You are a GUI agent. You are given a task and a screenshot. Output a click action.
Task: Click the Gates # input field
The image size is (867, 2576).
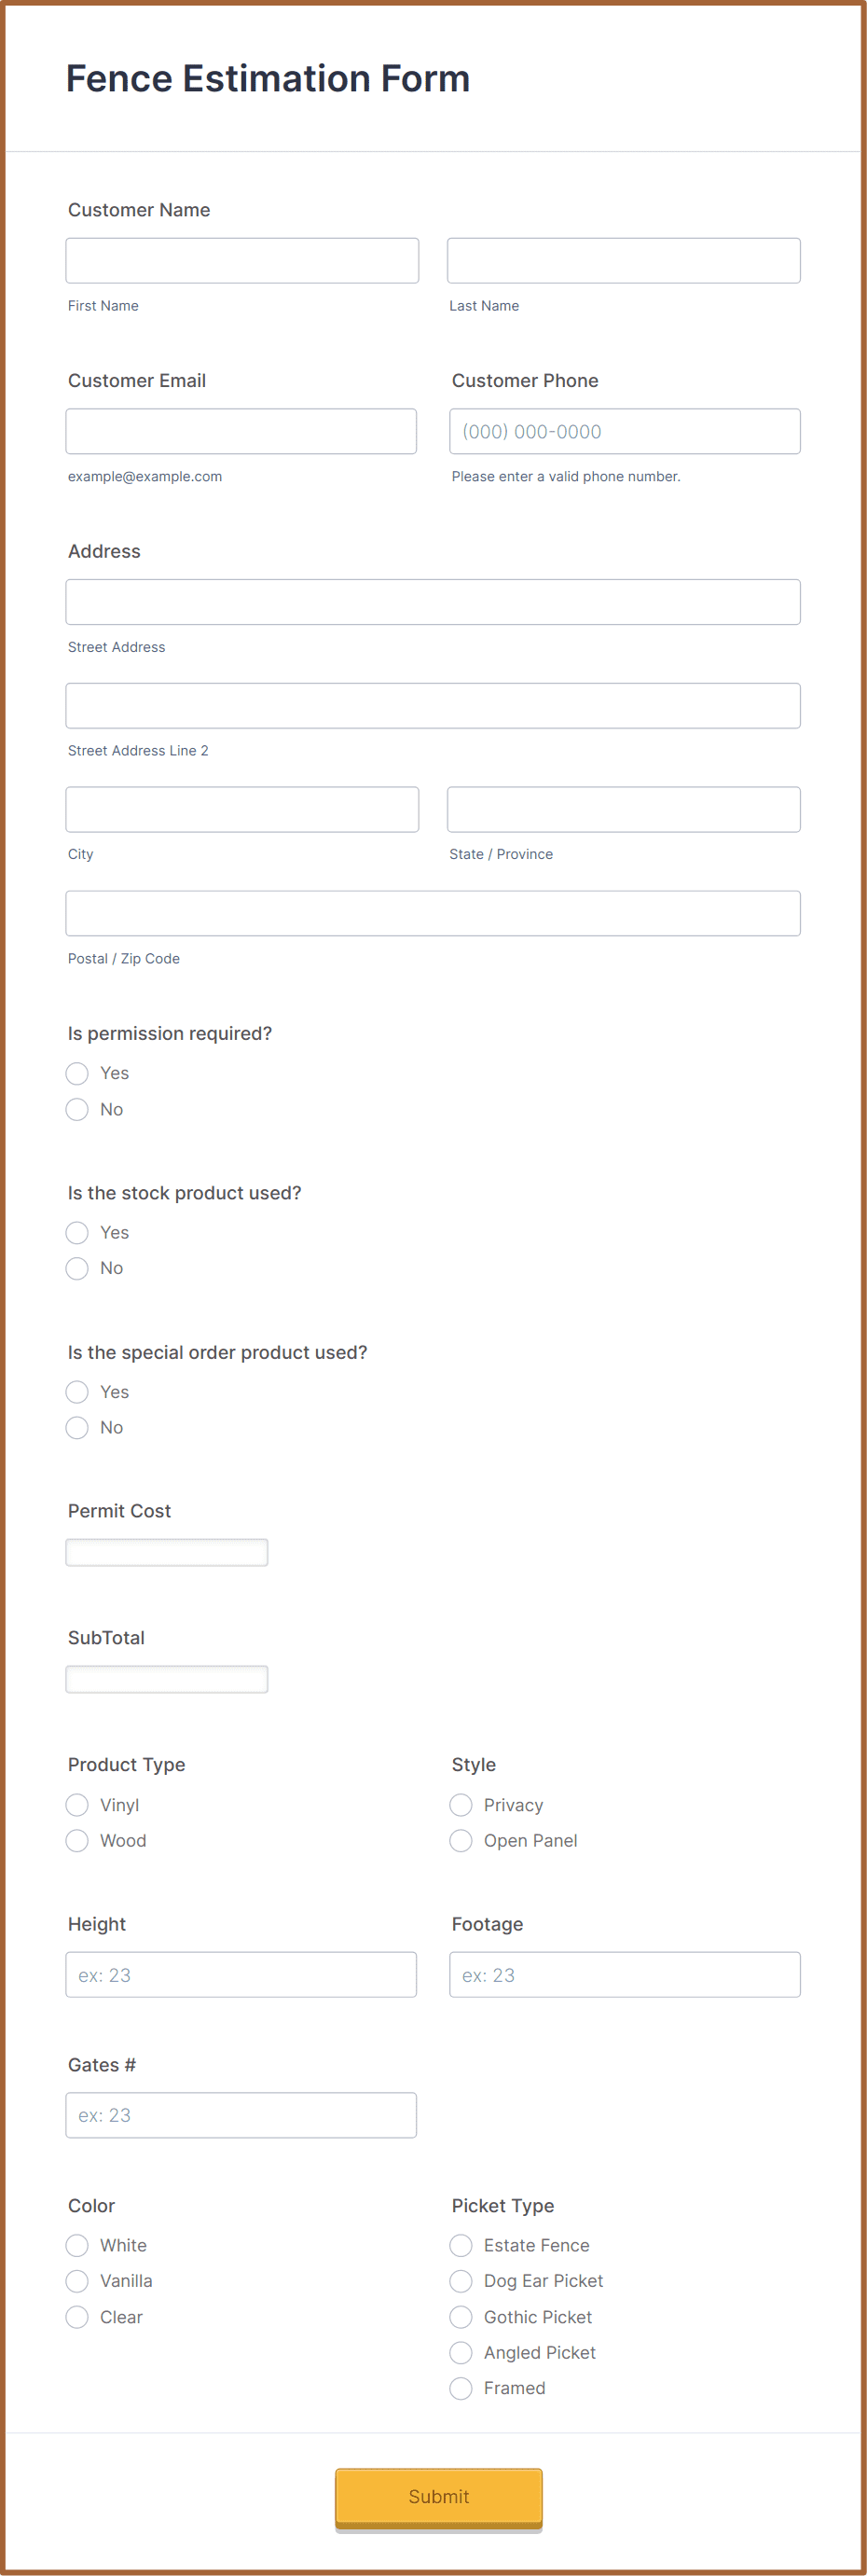pyautogui.click(x=241, y=2115)
